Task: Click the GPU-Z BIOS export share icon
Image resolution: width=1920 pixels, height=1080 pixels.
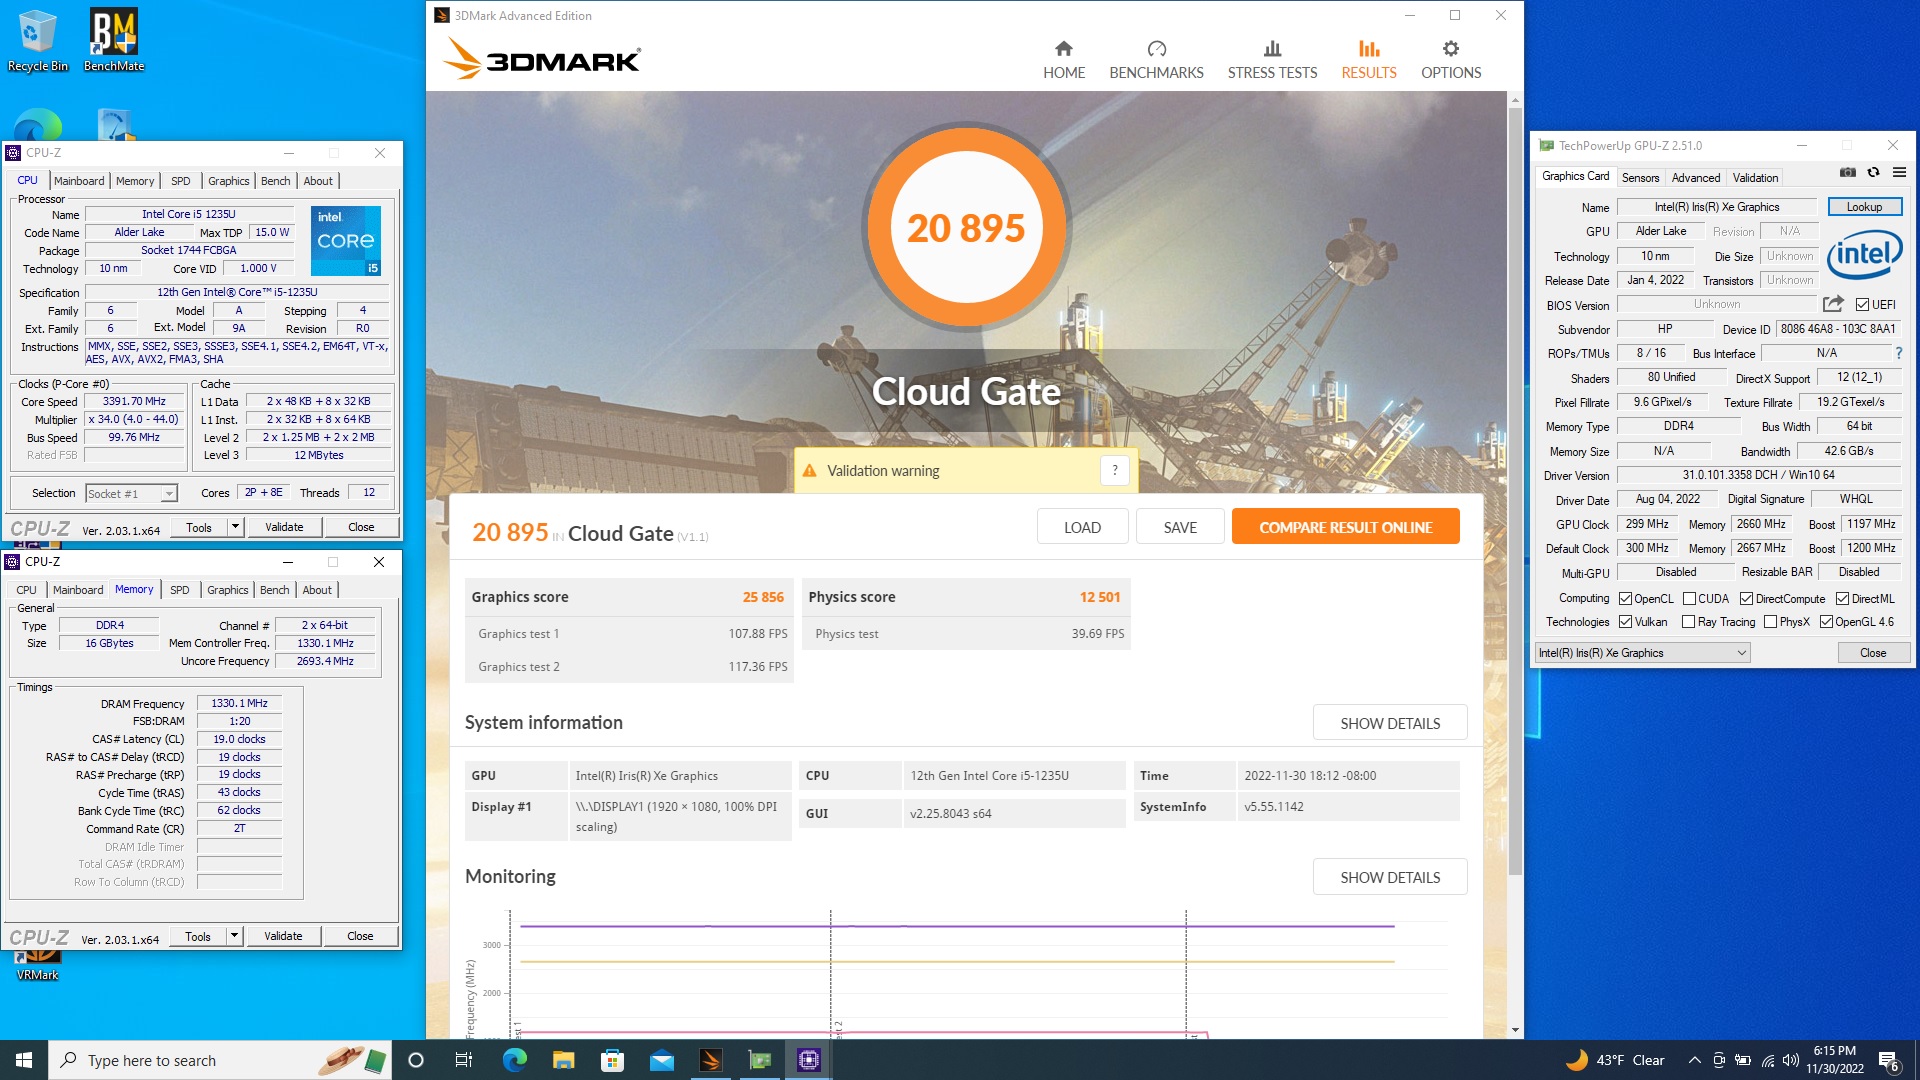Action: tap(1833, 304)
